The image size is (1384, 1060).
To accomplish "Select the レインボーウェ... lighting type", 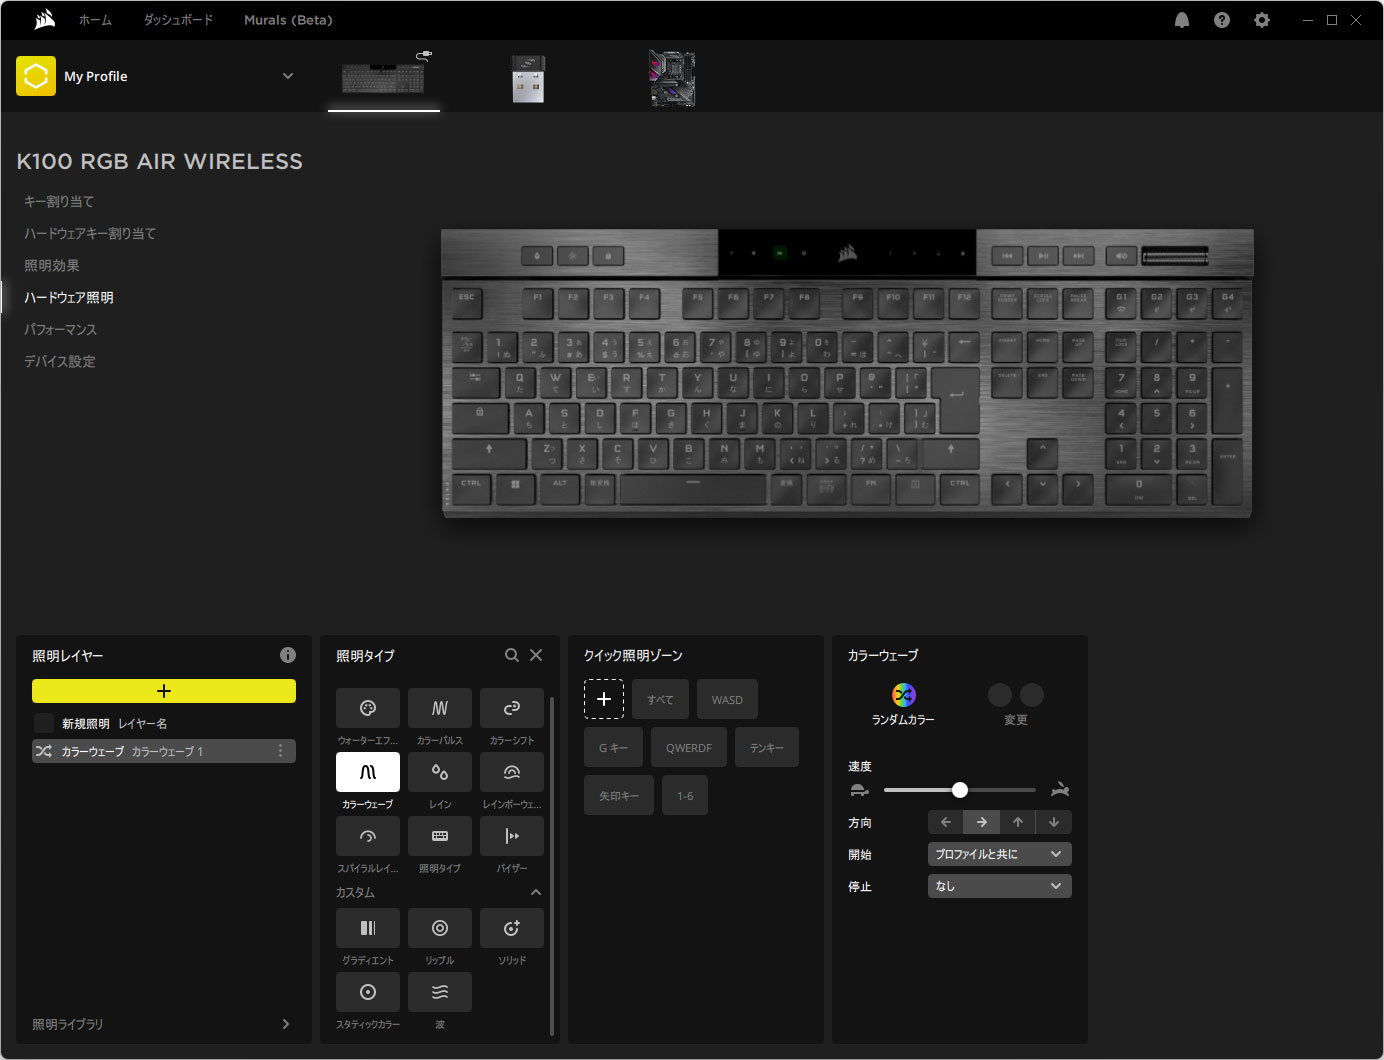I will [x=512, y=772].
